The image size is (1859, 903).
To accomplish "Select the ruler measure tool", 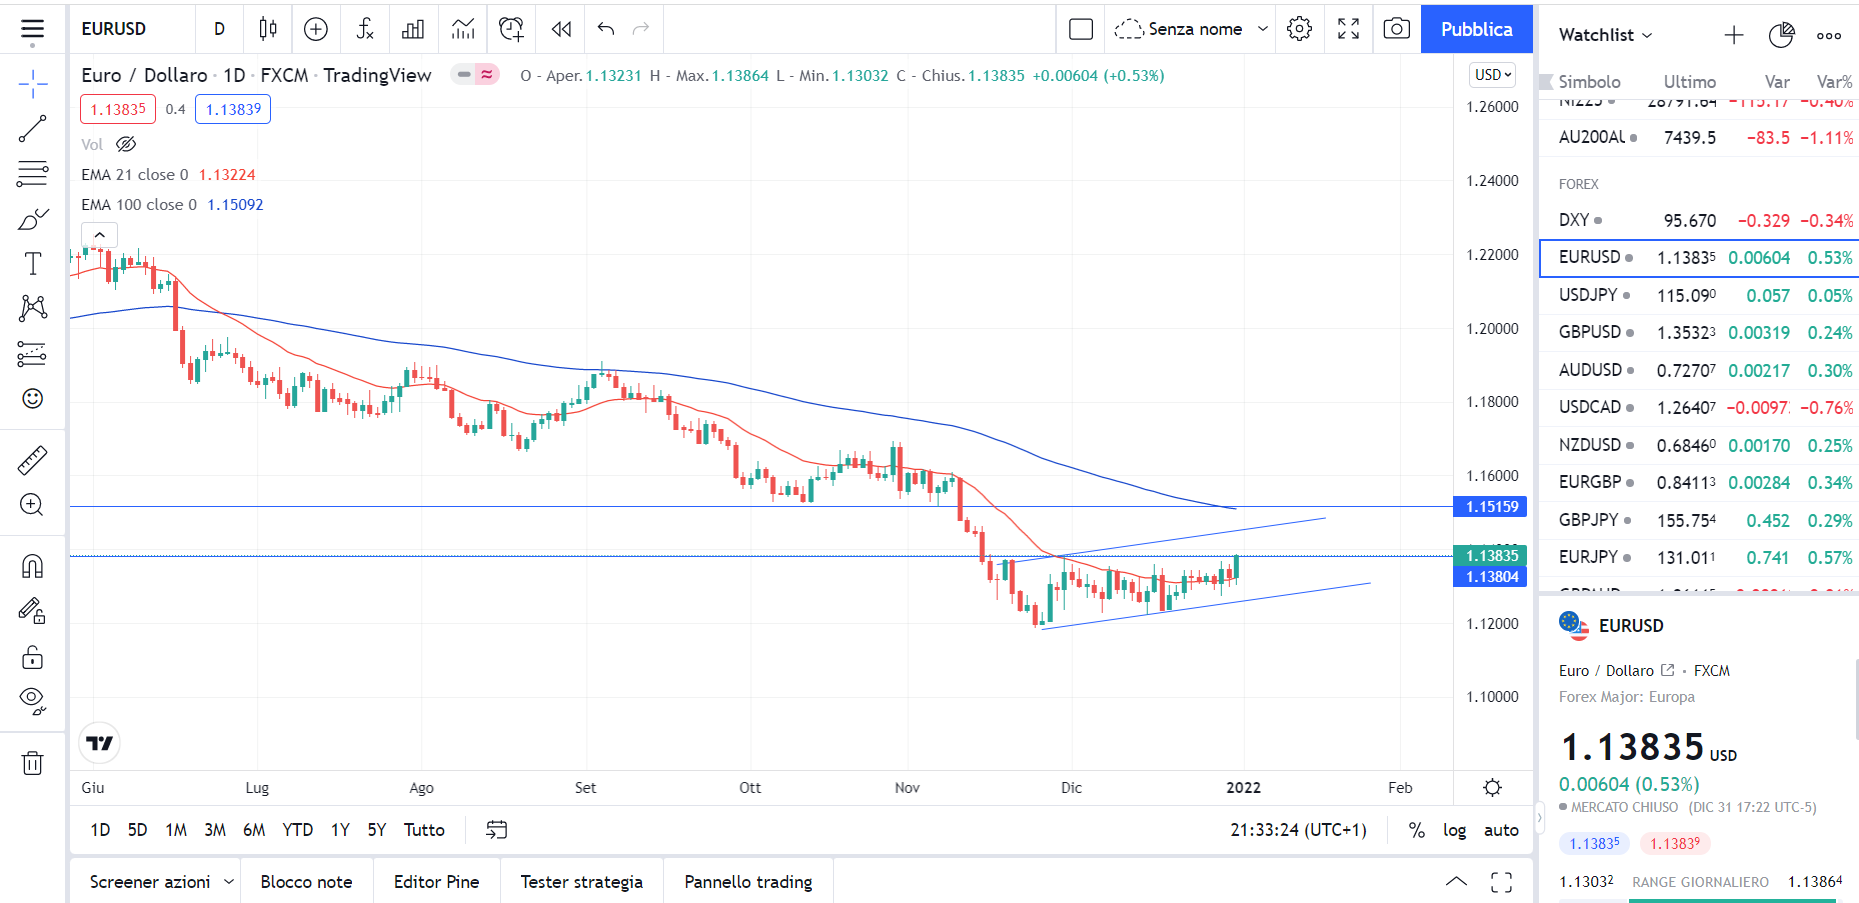I will pyautogui.click(x=32, y=460).
